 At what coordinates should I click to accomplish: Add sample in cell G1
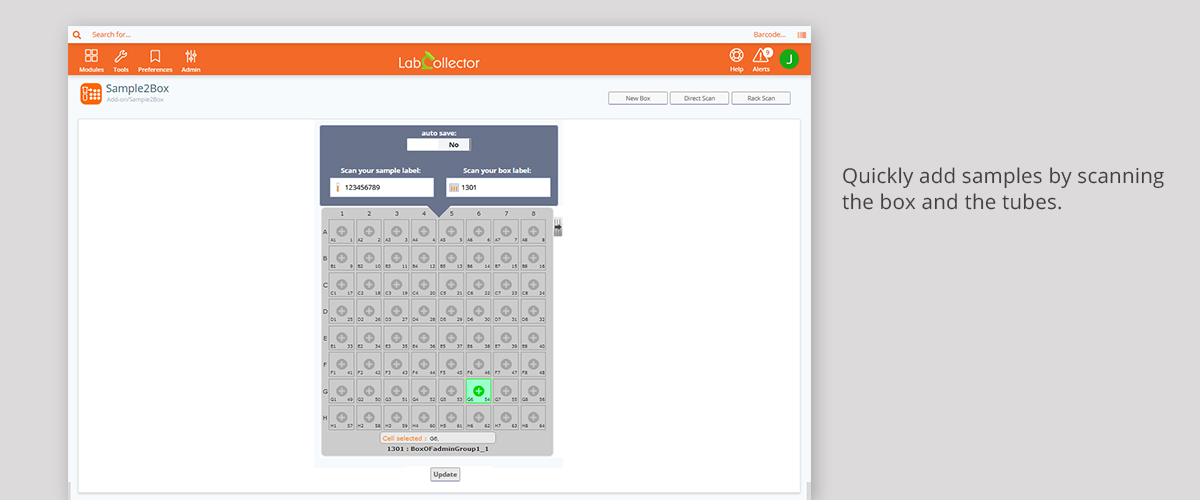[x=341, y=391]
